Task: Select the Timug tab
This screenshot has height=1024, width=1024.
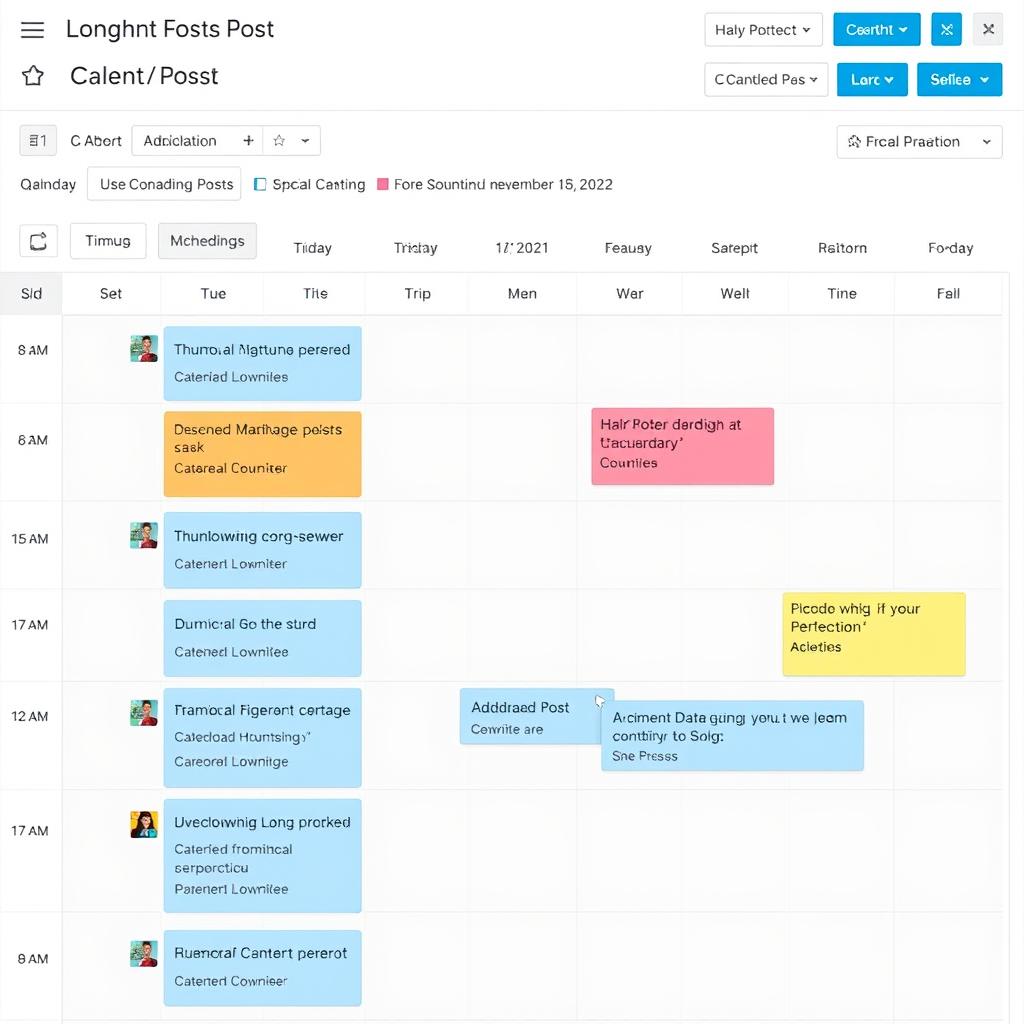Action: 107,240
